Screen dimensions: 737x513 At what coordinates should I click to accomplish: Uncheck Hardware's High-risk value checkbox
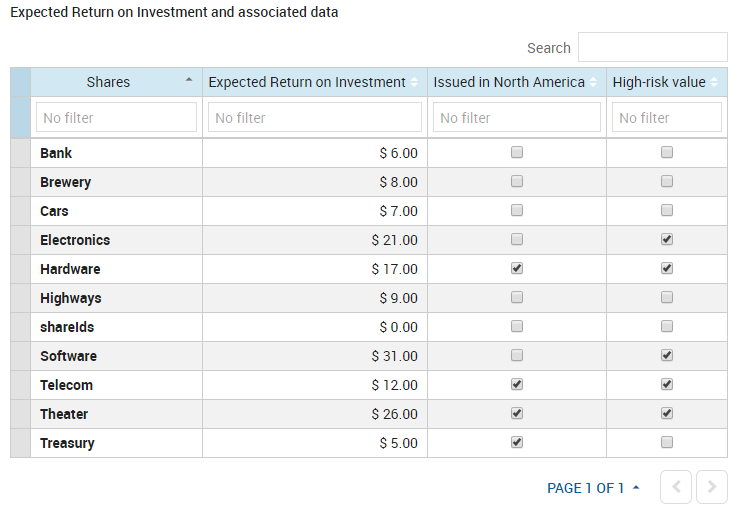click(x=667, y=269)
